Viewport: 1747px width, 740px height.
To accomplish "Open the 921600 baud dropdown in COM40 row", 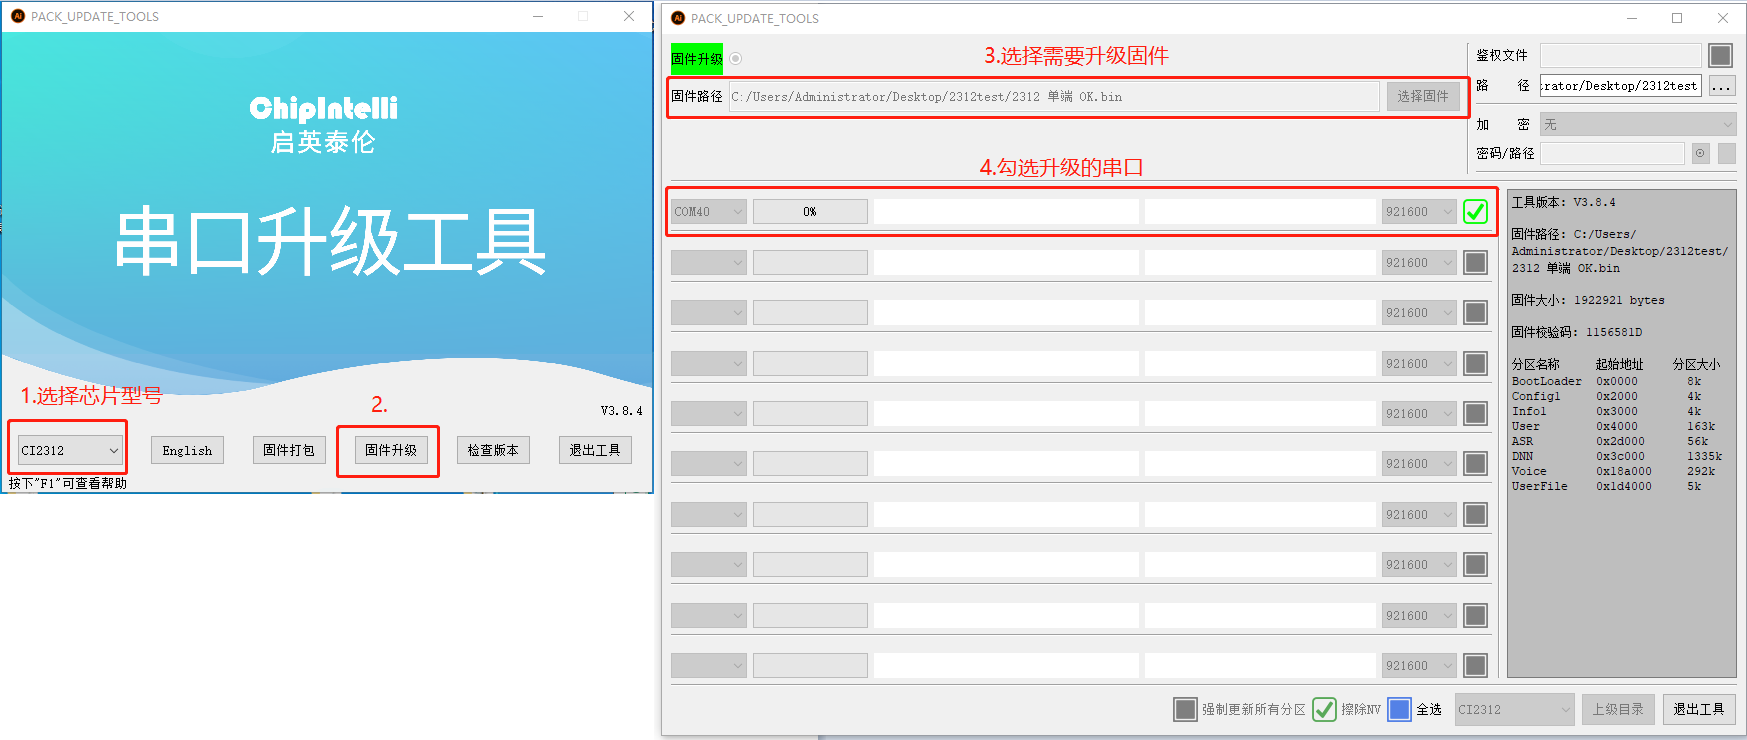I will pyautogui.click(x=1419, y=212).
